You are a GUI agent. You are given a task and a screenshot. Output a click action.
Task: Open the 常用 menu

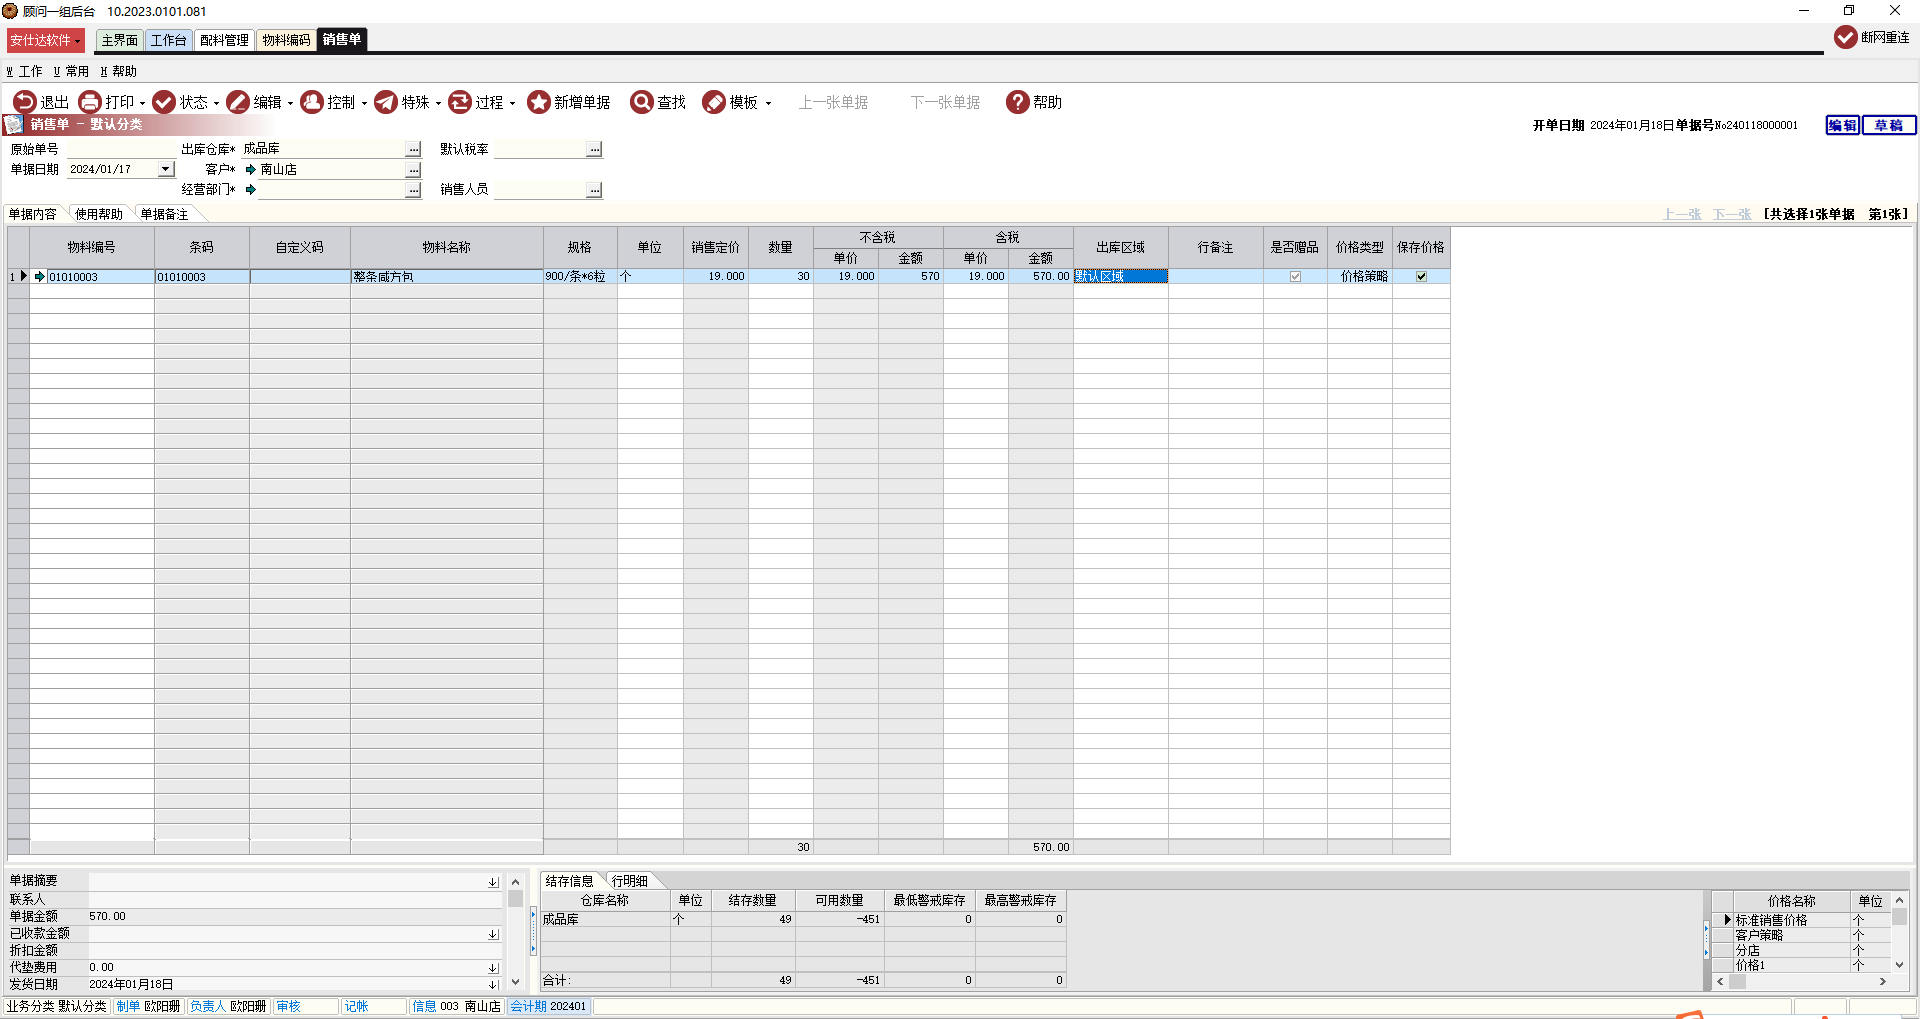pyautogui.click(x=71, y=71)
